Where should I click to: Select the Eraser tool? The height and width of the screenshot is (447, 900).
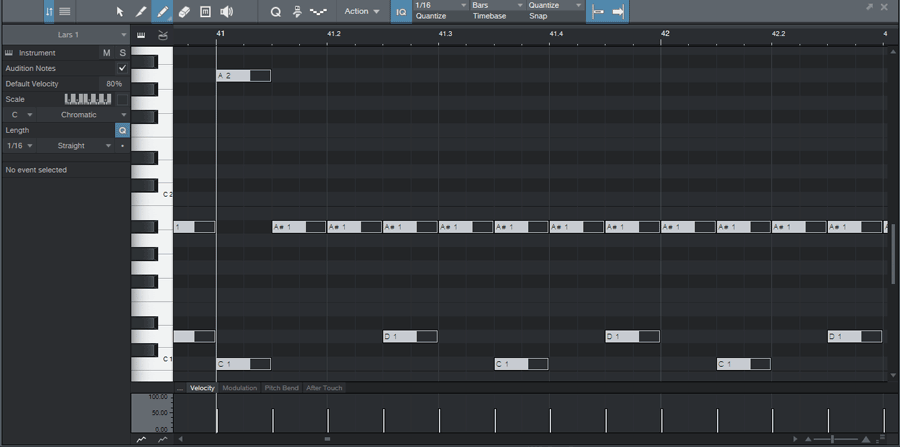(184, 11)
